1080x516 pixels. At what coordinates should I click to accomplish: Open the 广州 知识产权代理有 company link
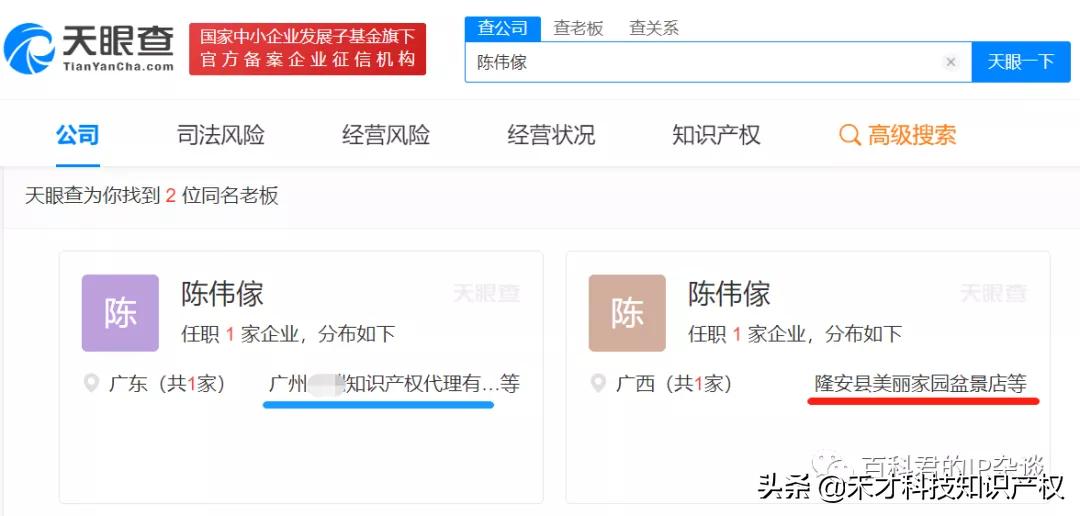tap(394, 384)
